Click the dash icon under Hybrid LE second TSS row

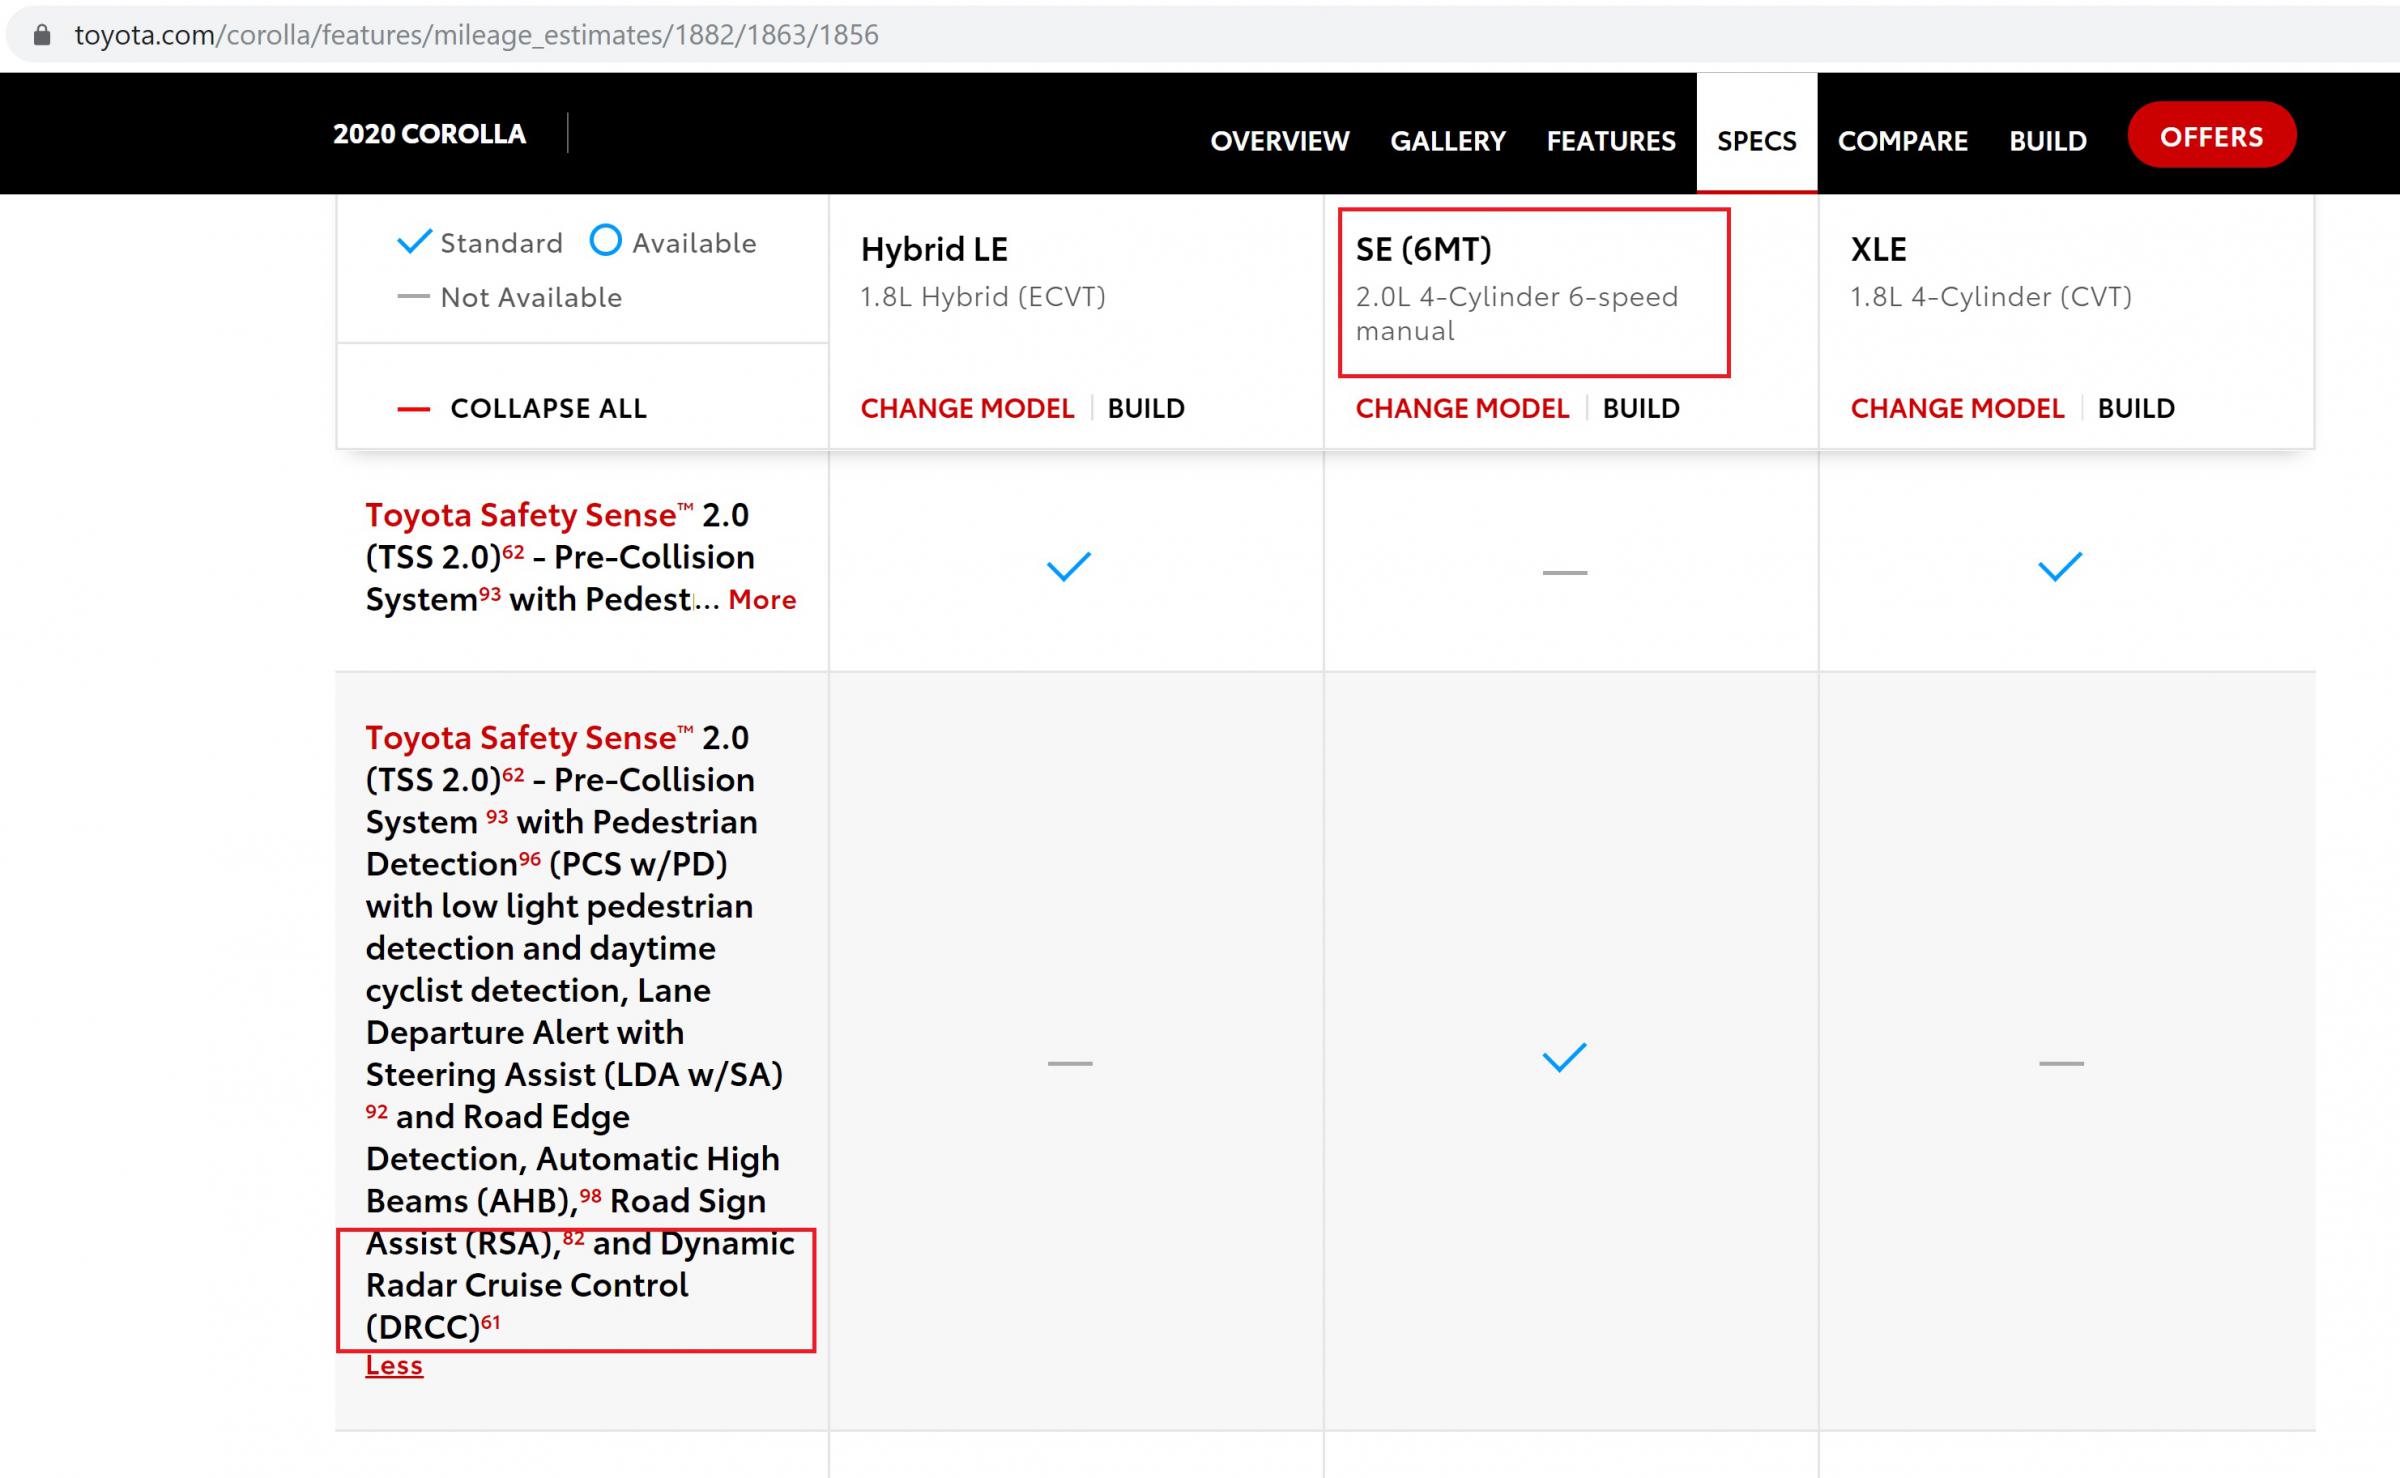(1066, 1058)
